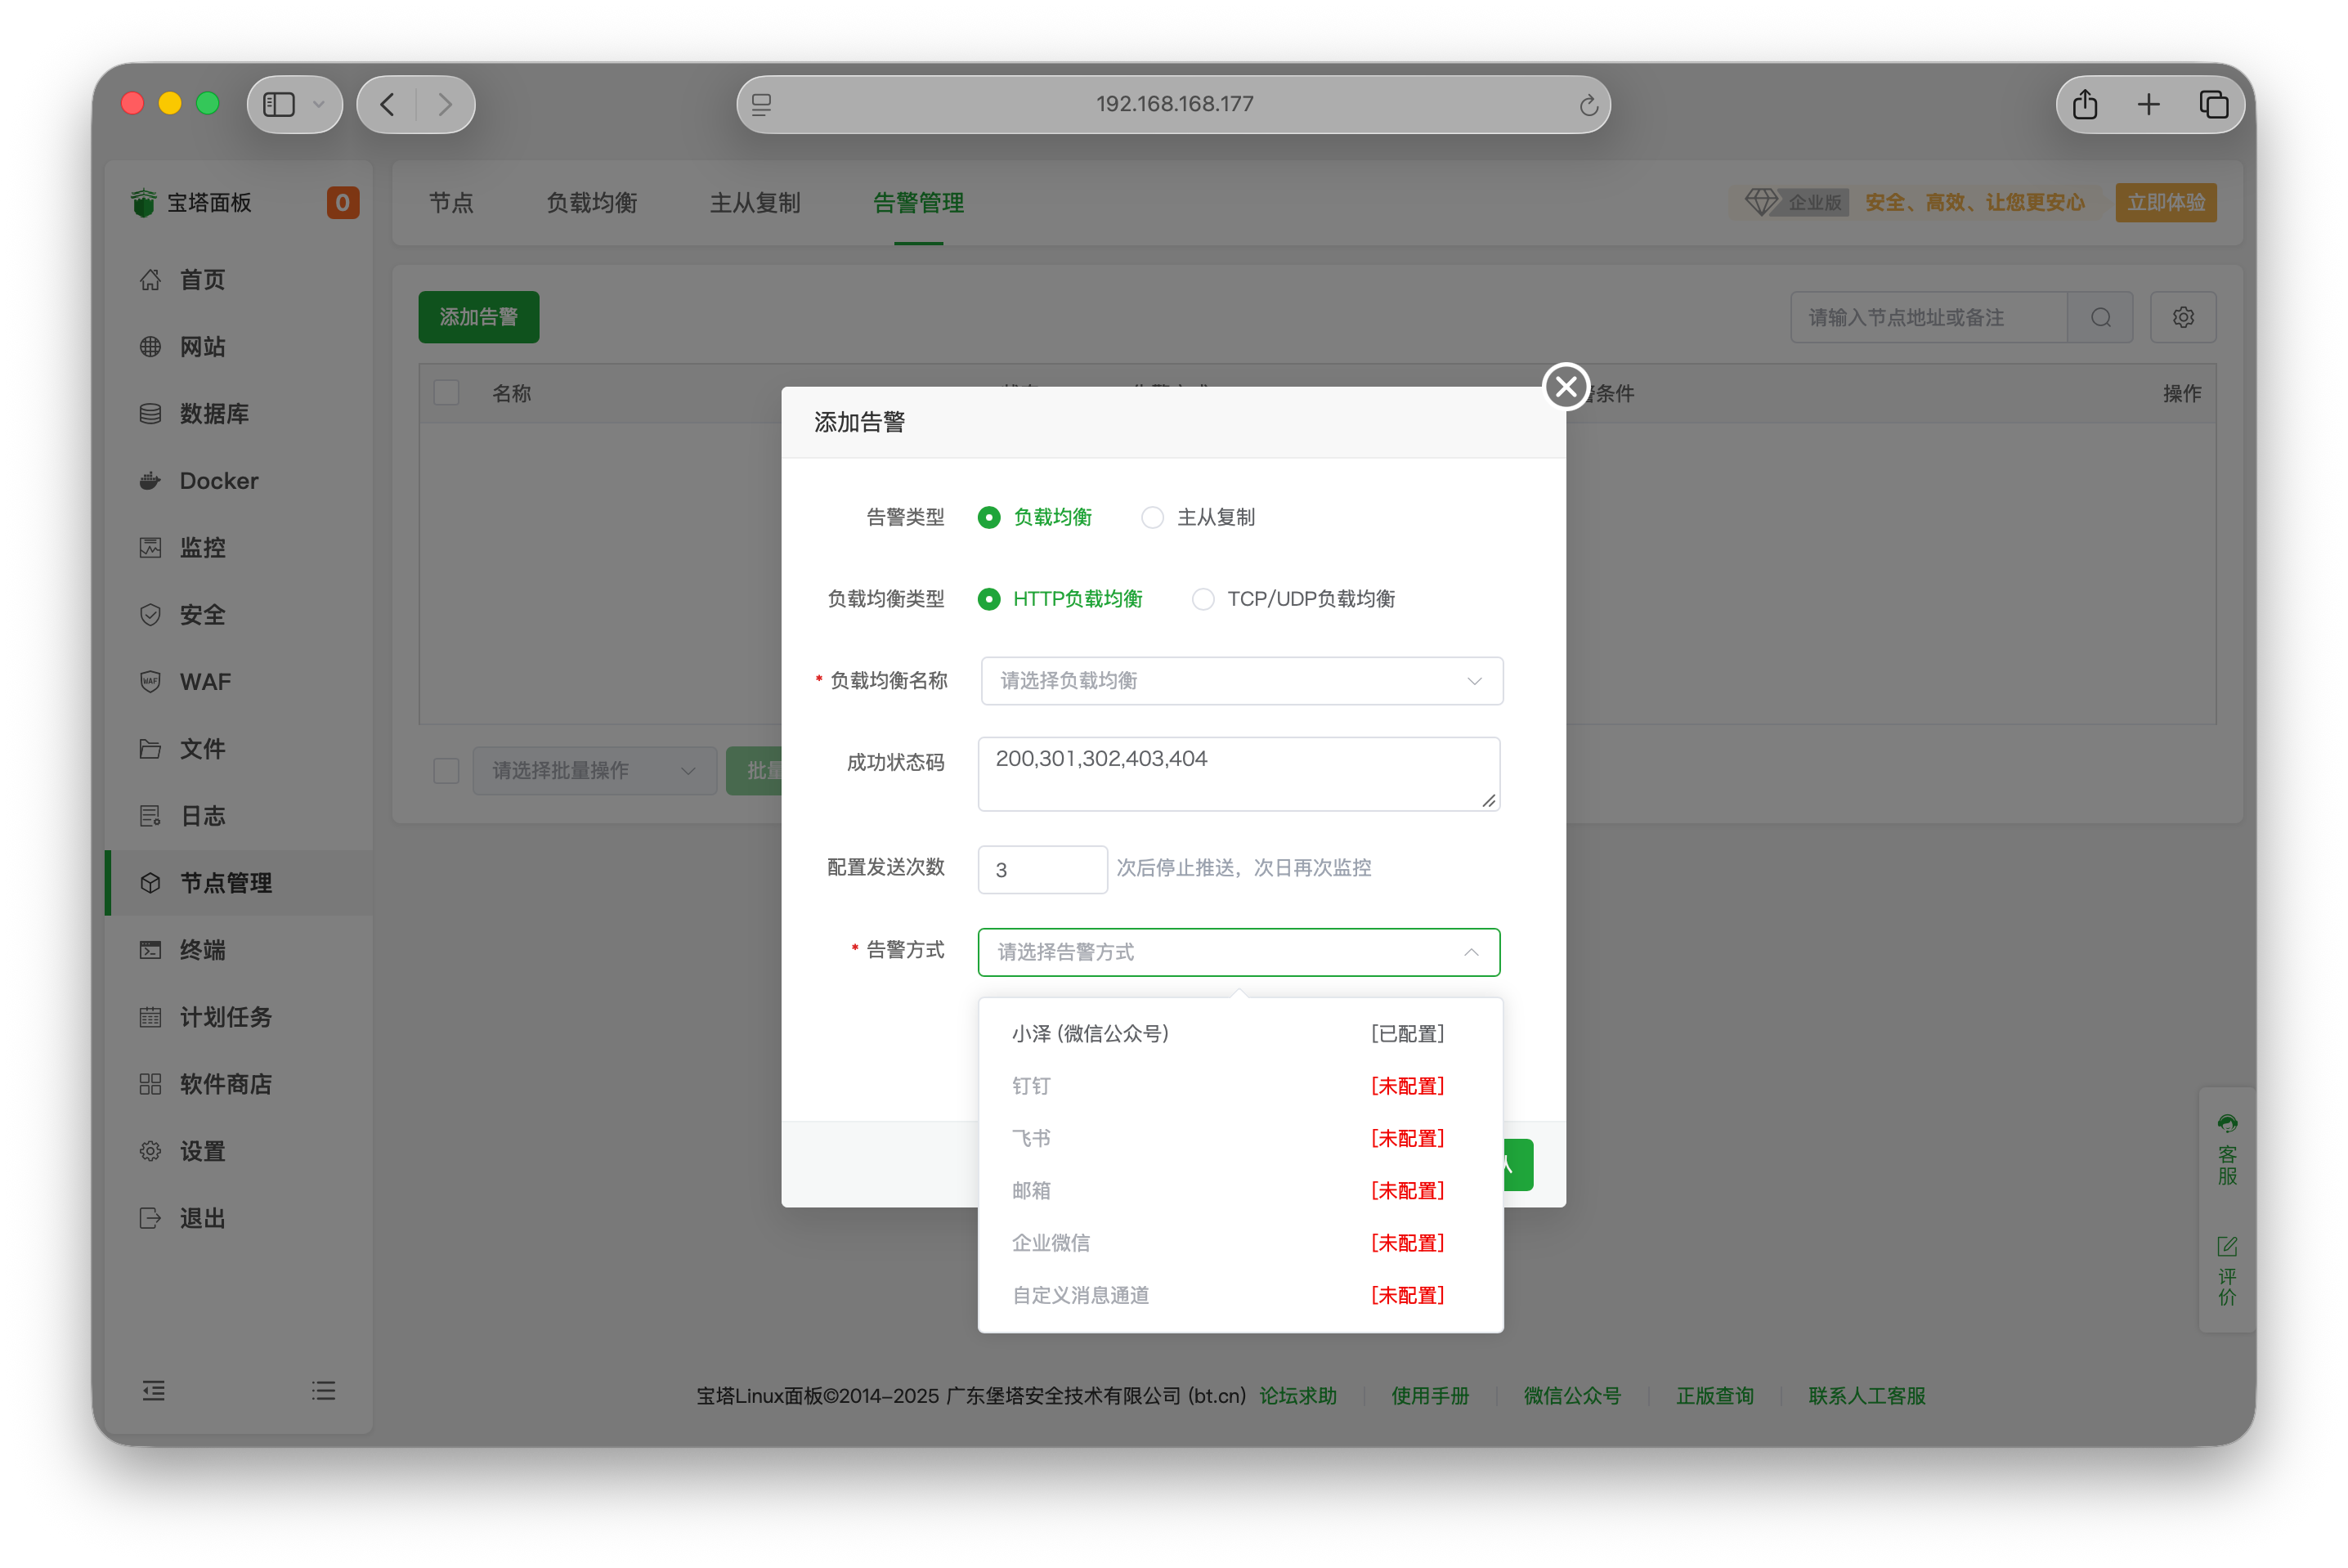Click the search magnifier icon

point(2100,318)
